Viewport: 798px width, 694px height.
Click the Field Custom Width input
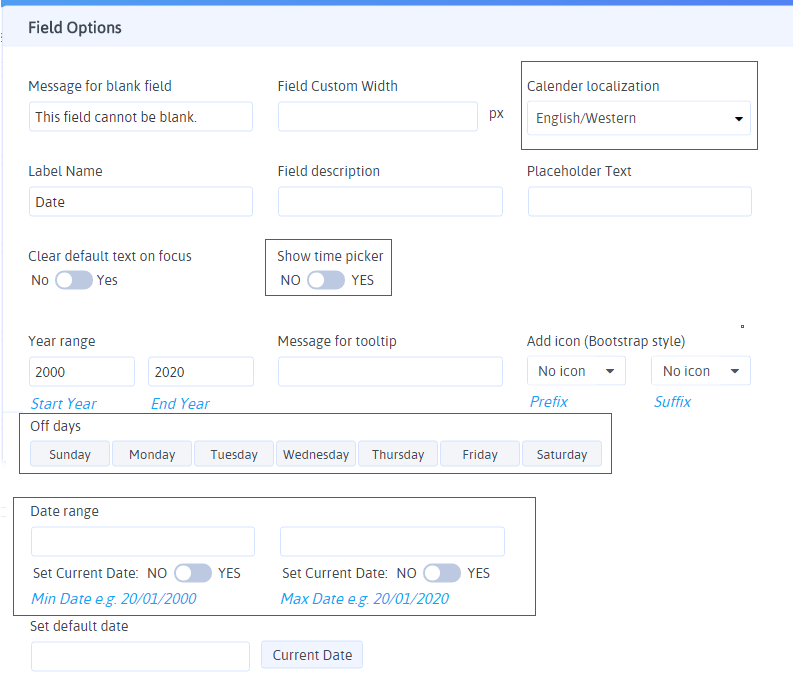[378, 117]
